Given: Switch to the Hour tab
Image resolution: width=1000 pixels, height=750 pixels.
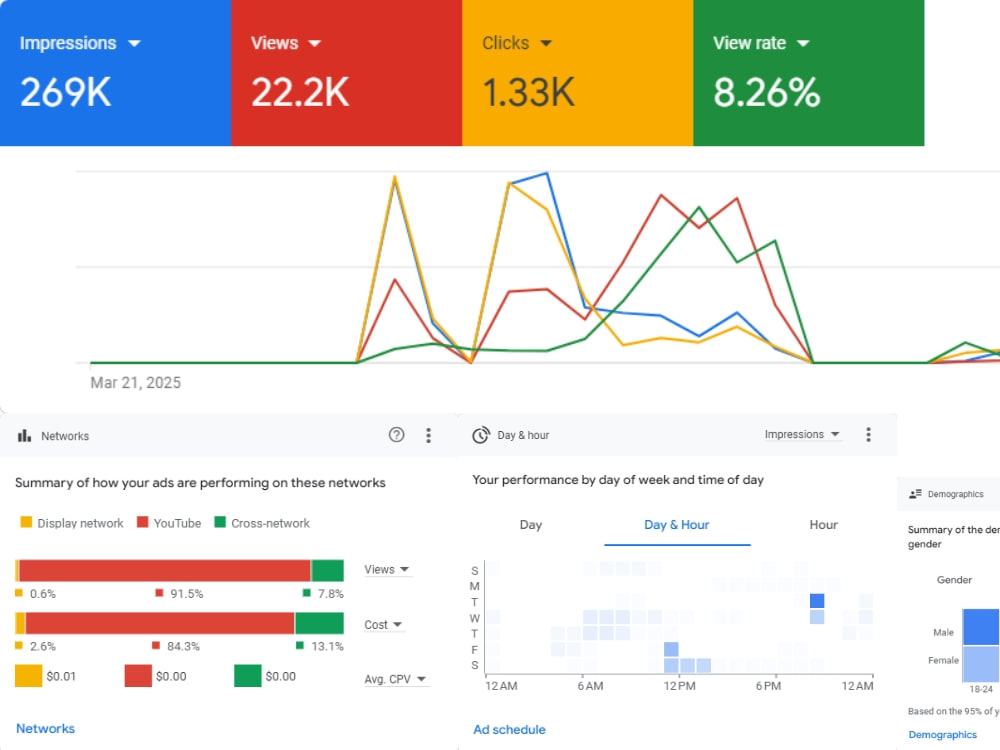Looking at the screenshot, I should click(x=823, y=525).
